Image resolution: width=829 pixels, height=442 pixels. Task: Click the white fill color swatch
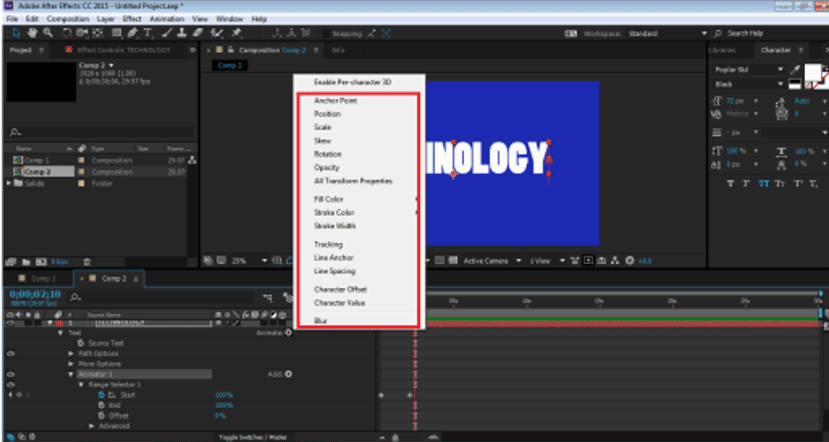812,72
